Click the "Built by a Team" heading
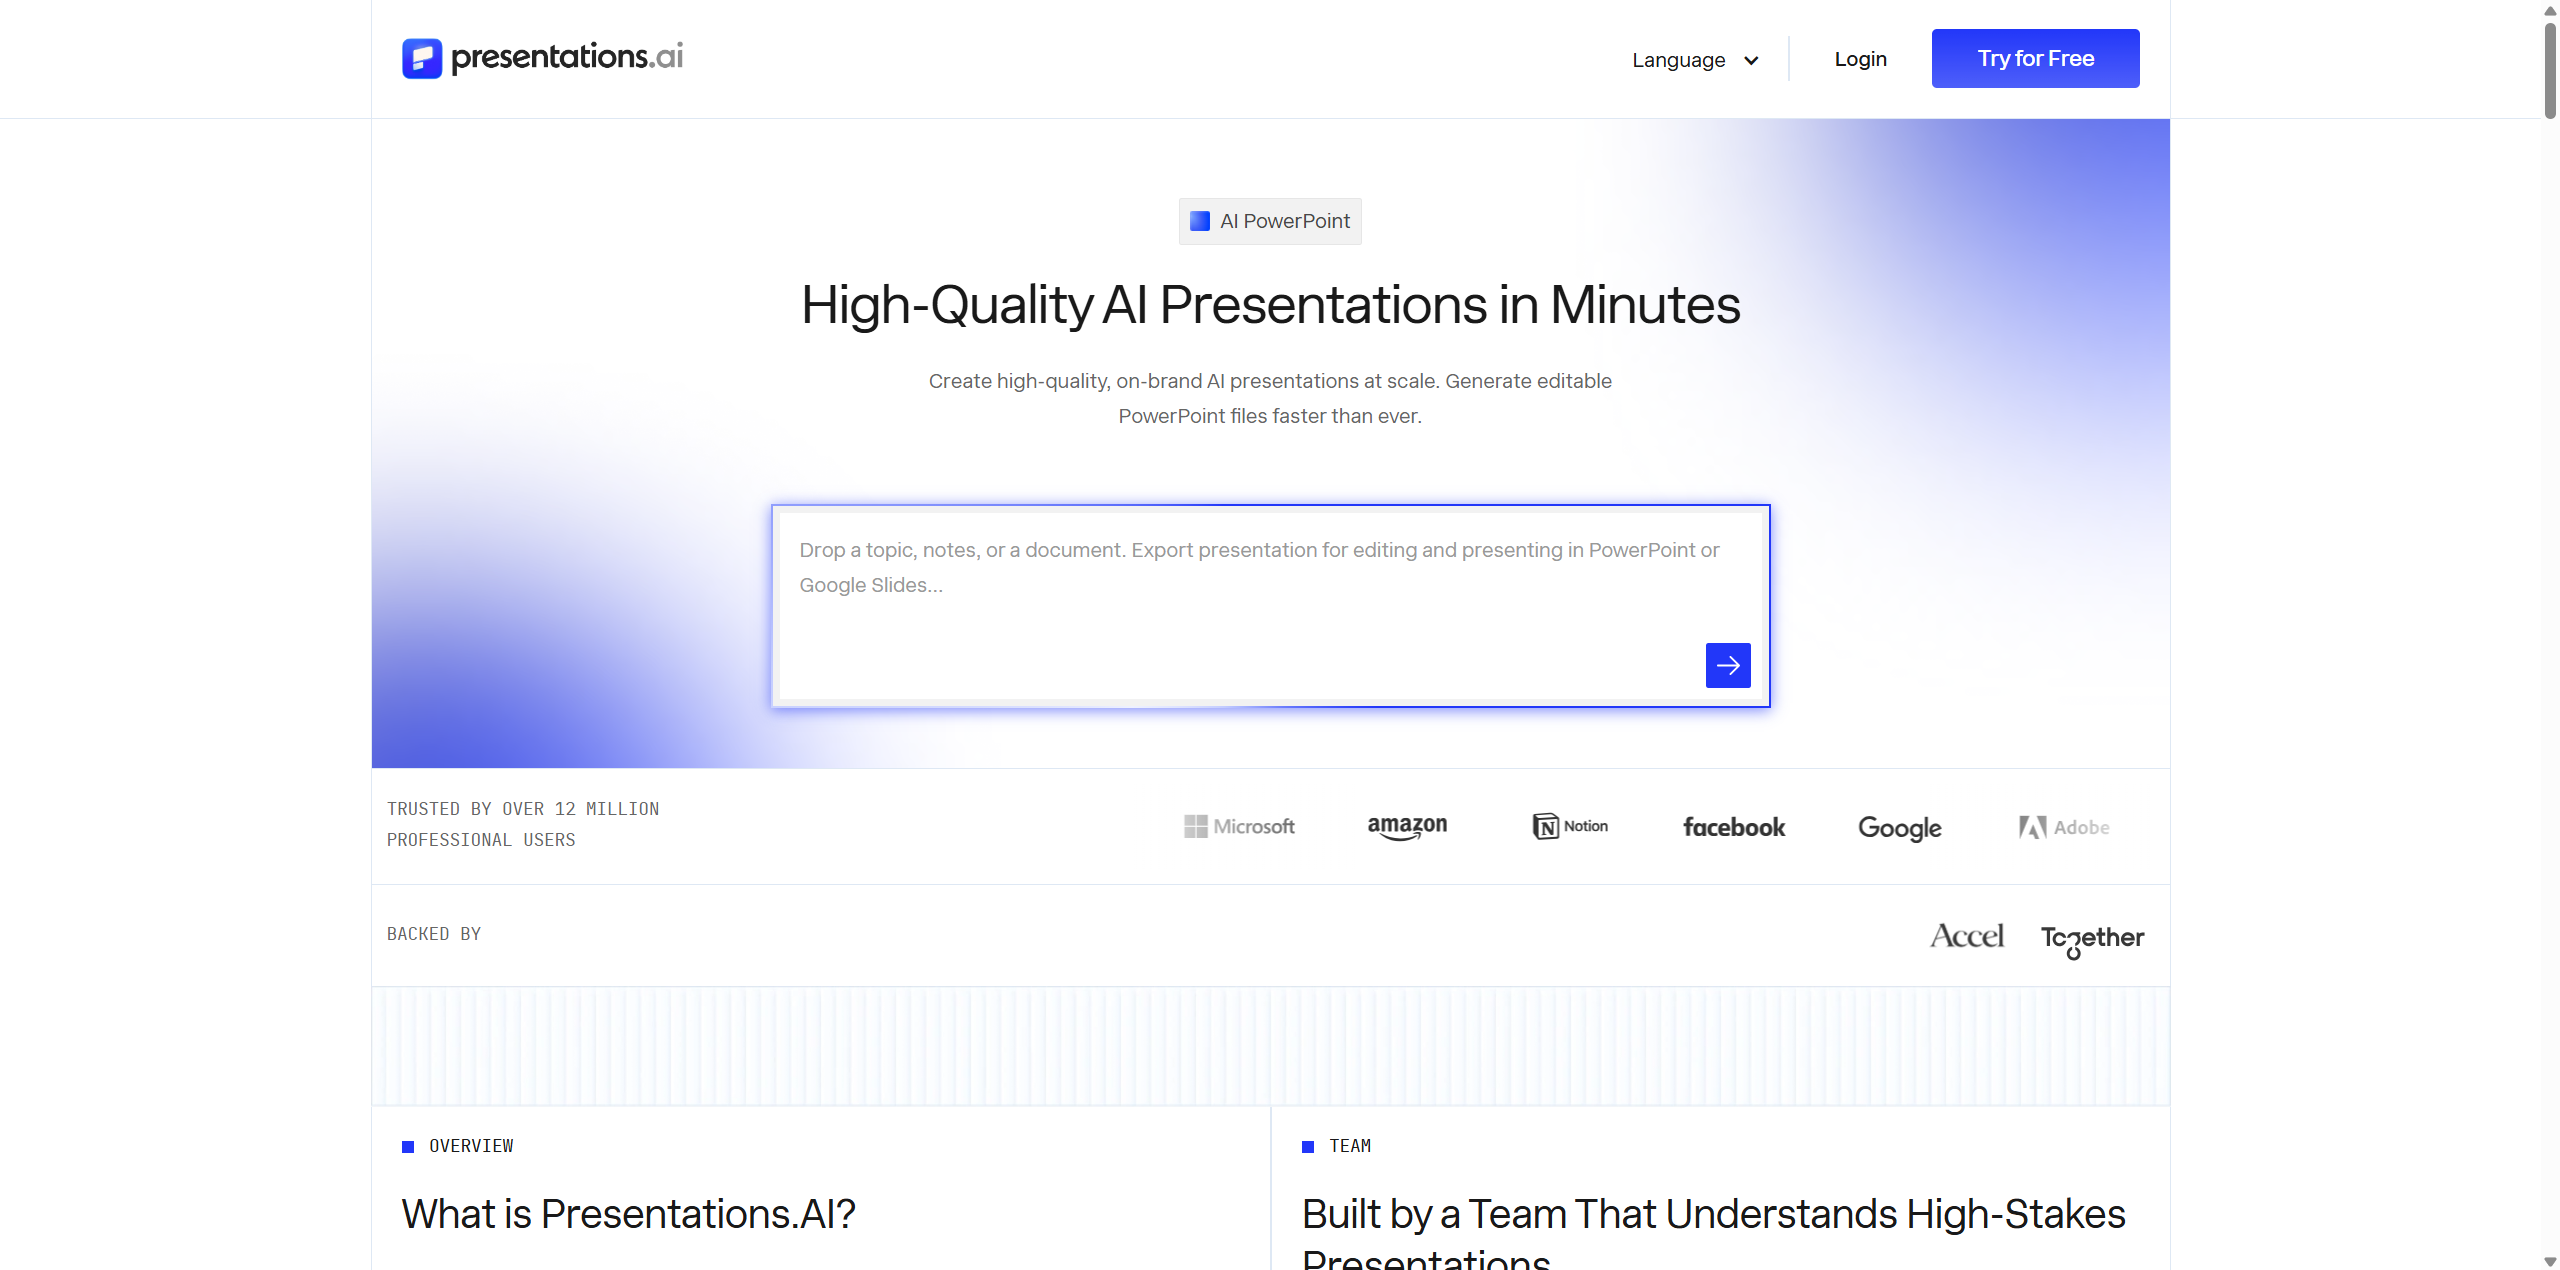This screenshot has width=2560, height=1270. (x=1713, y=1231)
